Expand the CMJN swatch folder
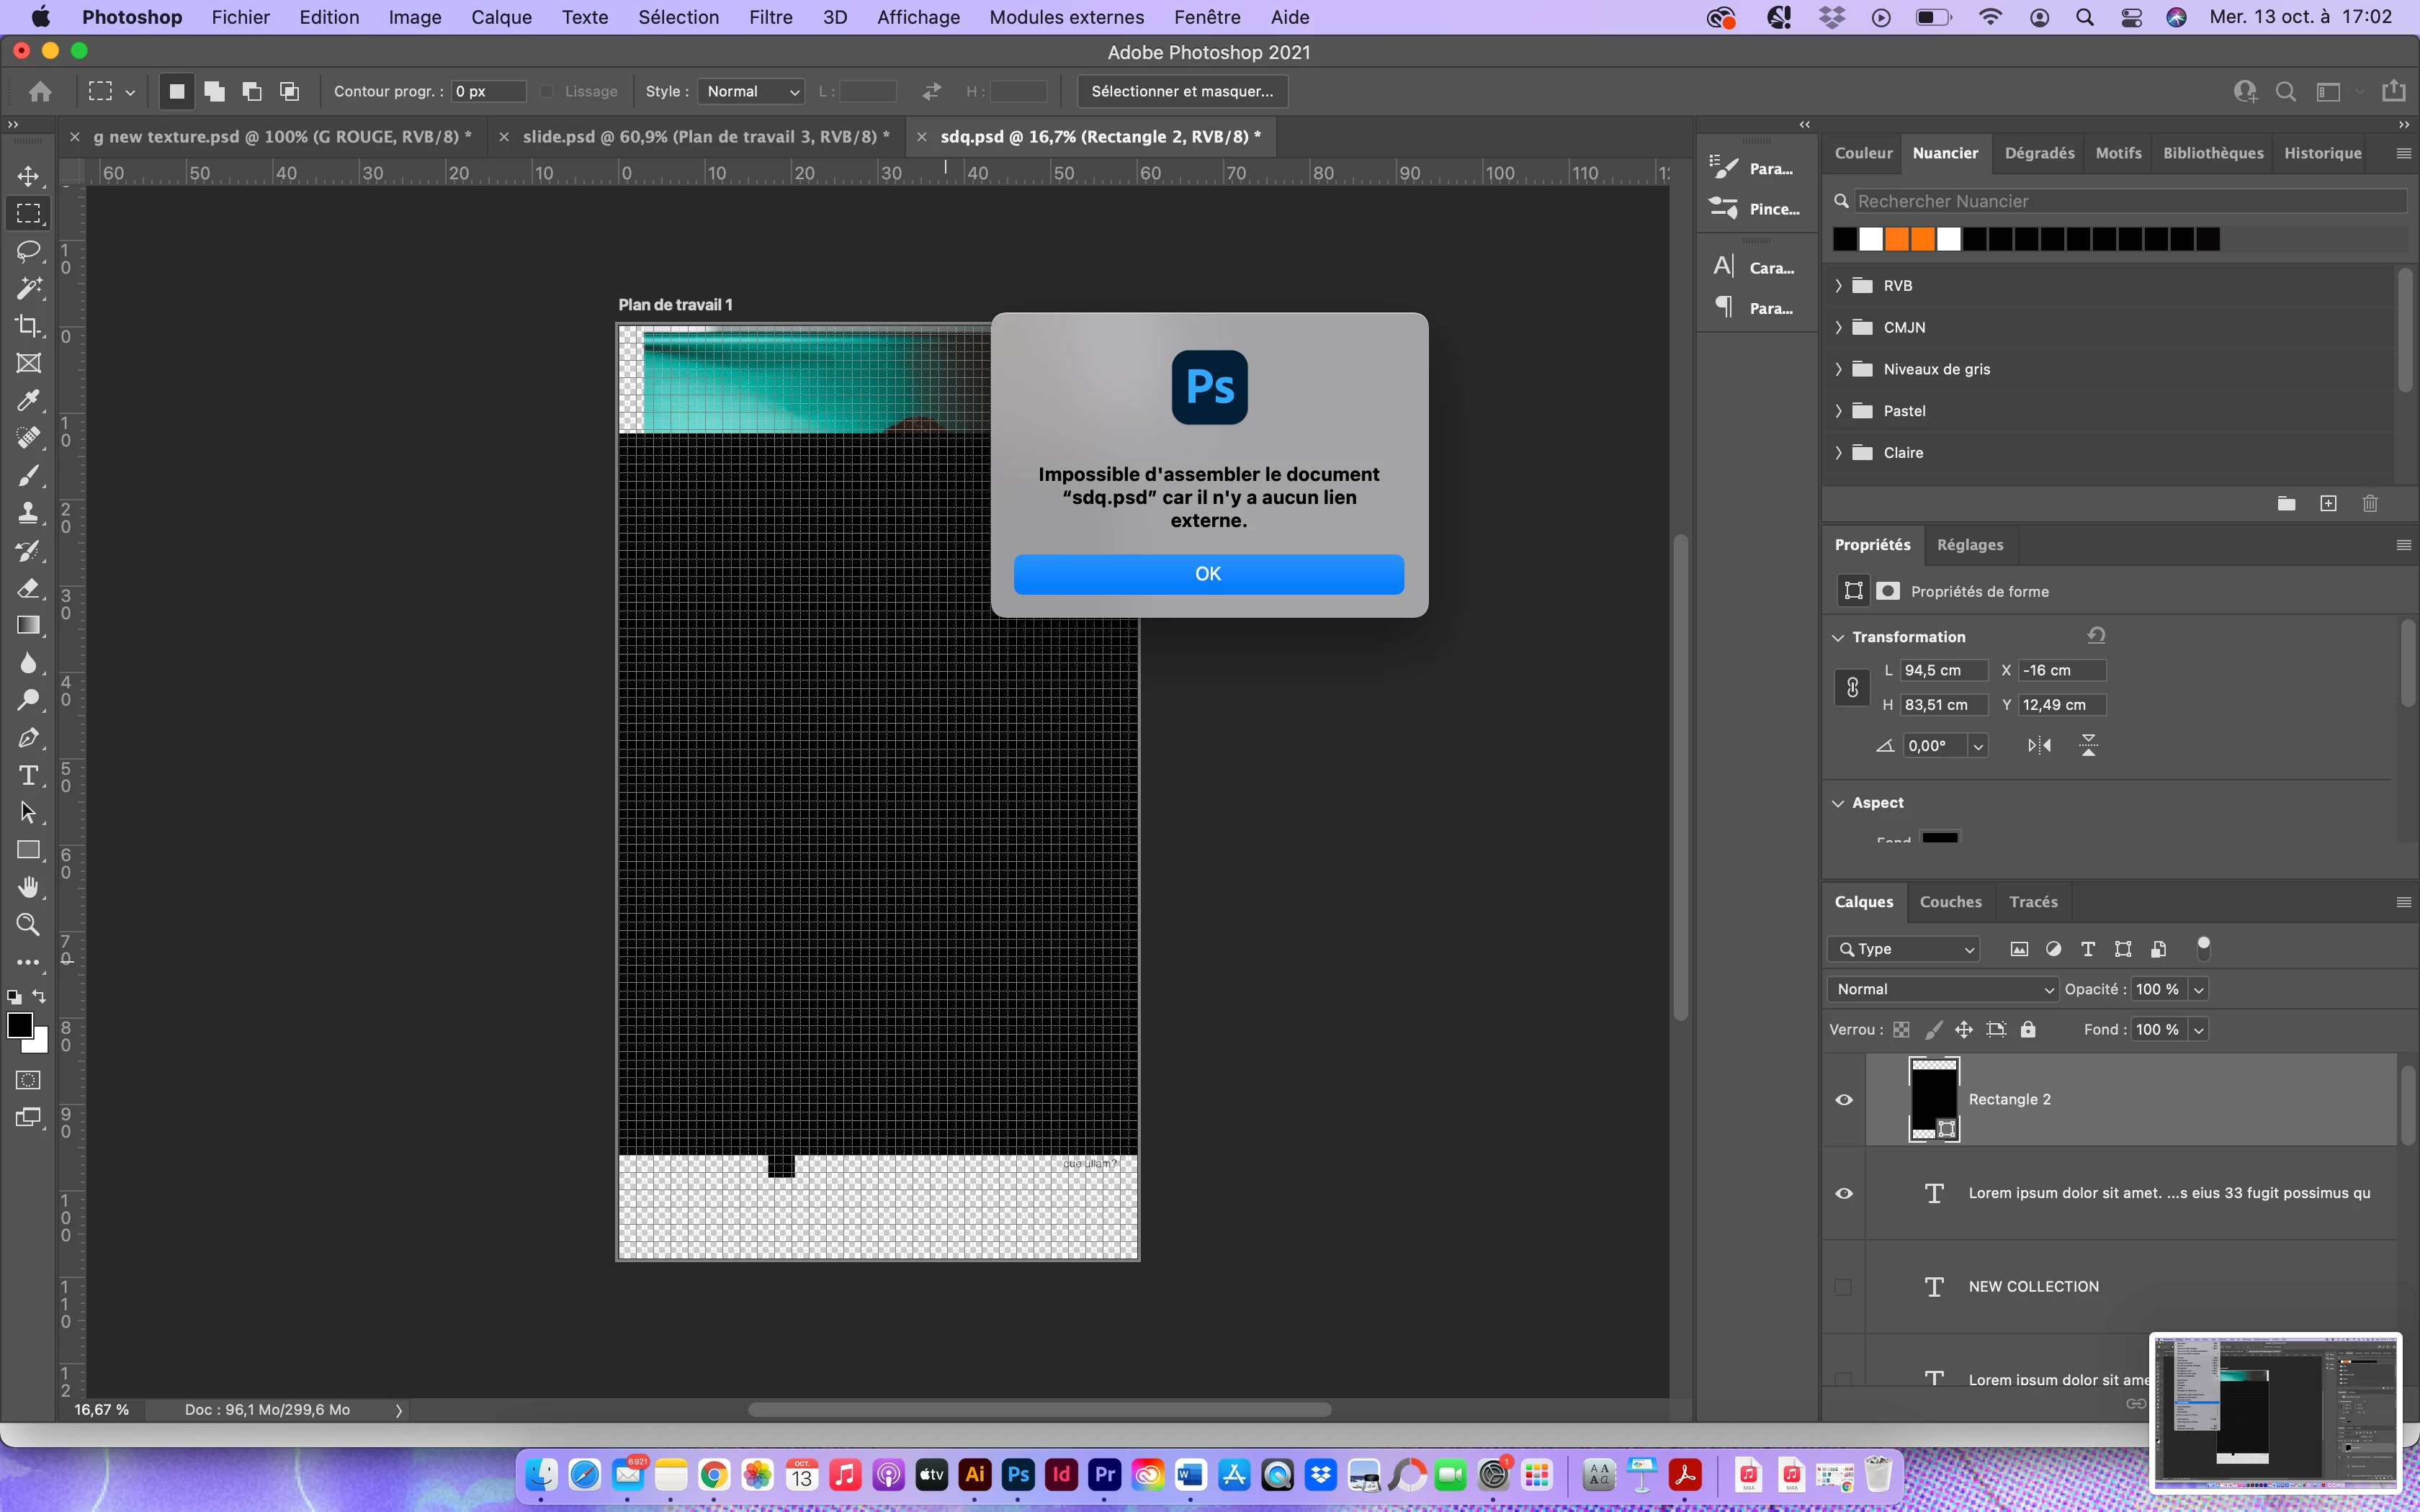The height and width of the screenshot is (1512, 2420). coord(1839,328)
